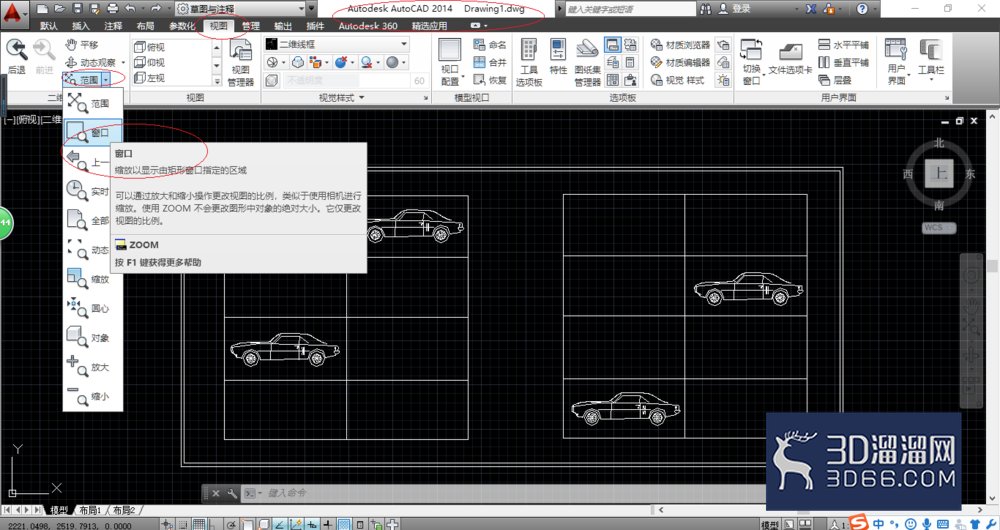This screenshot has height=530, width=1000.
Task: Choose 缩放 scale zoom option
Action: pos(92,279)
